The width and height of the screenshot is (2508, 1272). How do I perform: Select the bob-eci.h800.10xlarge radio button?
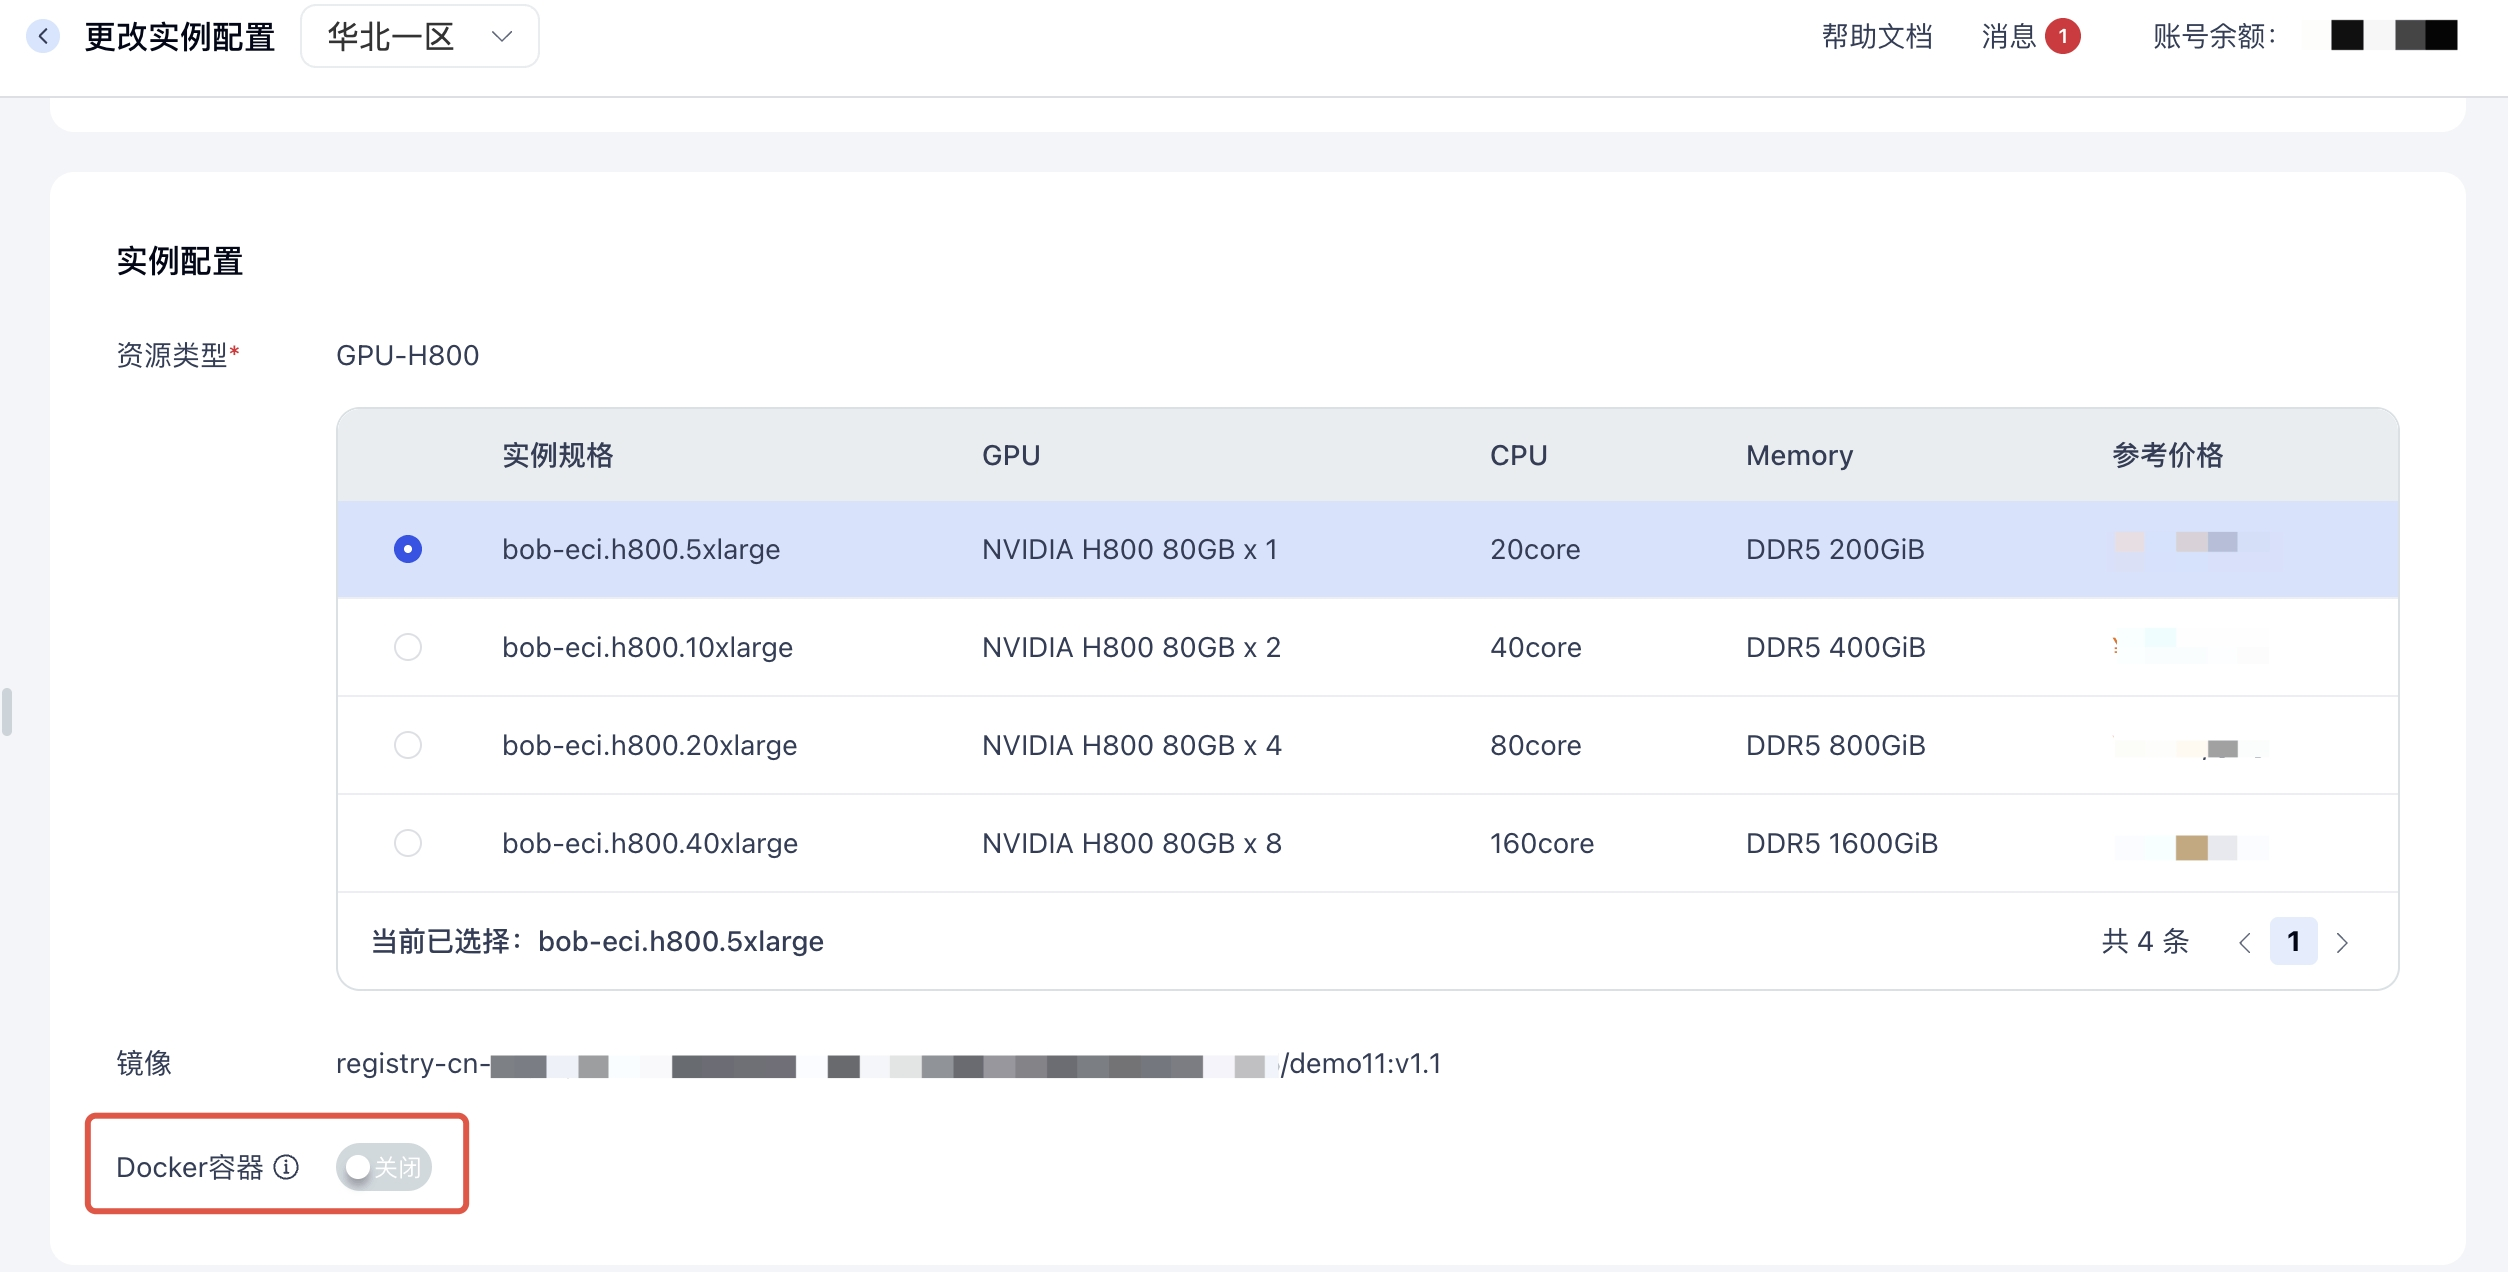pos(408,647)
